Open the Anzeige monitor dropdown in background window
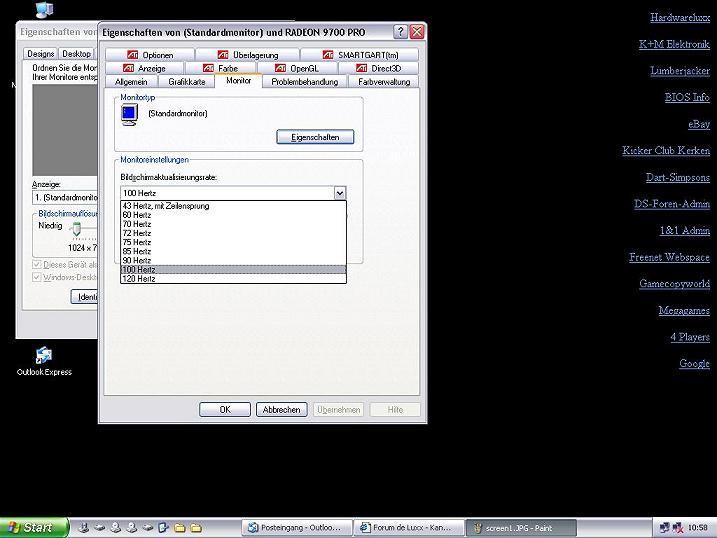This screenshot has height=538, width=717. tap(64, 197)
